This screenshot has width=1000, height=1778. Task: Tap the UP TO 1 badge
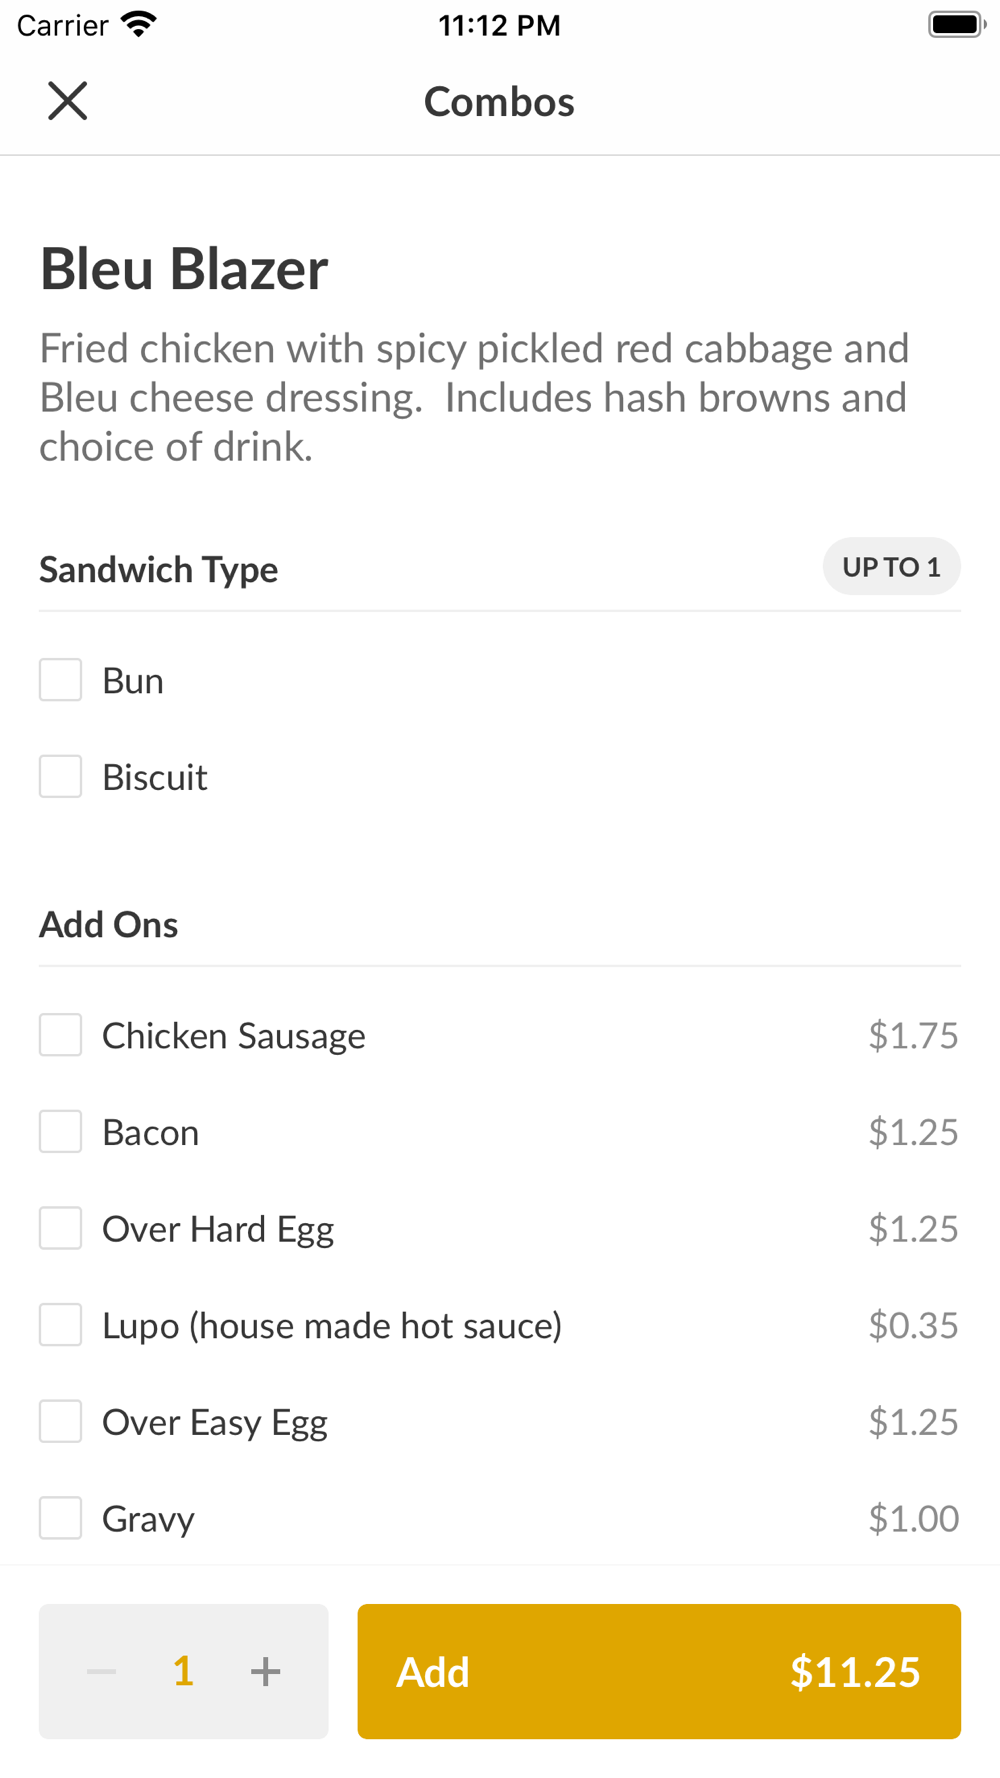coord(891,567)
